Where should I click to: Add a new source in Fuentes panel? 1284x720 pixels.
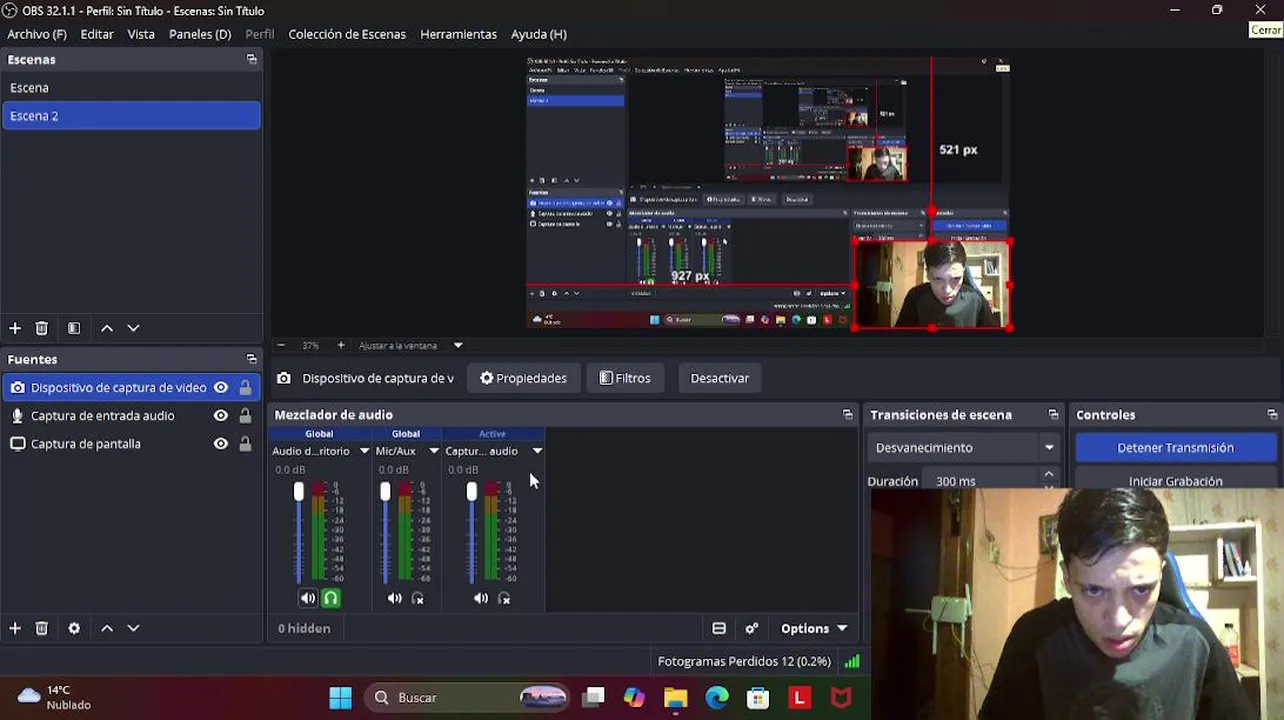click(x=15, y=628)
